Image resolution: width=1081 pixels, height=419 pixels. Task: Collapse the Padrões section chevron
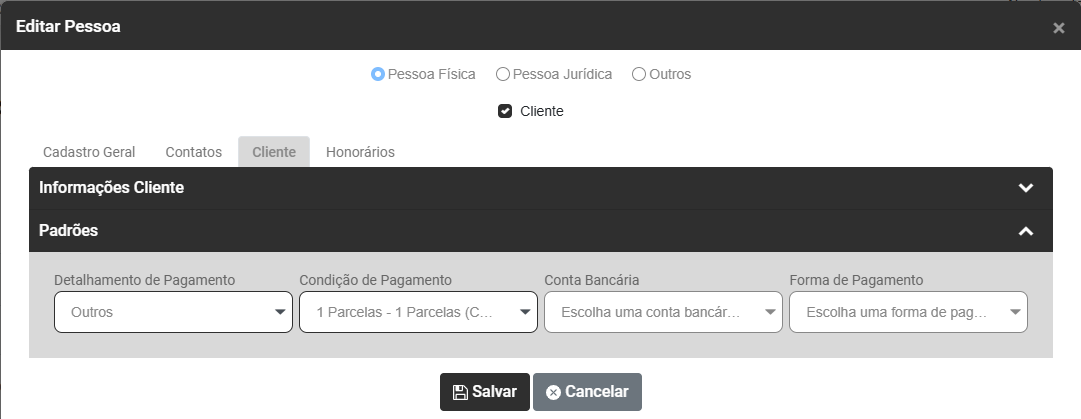pyautogui.click(x=1025, y=231)
